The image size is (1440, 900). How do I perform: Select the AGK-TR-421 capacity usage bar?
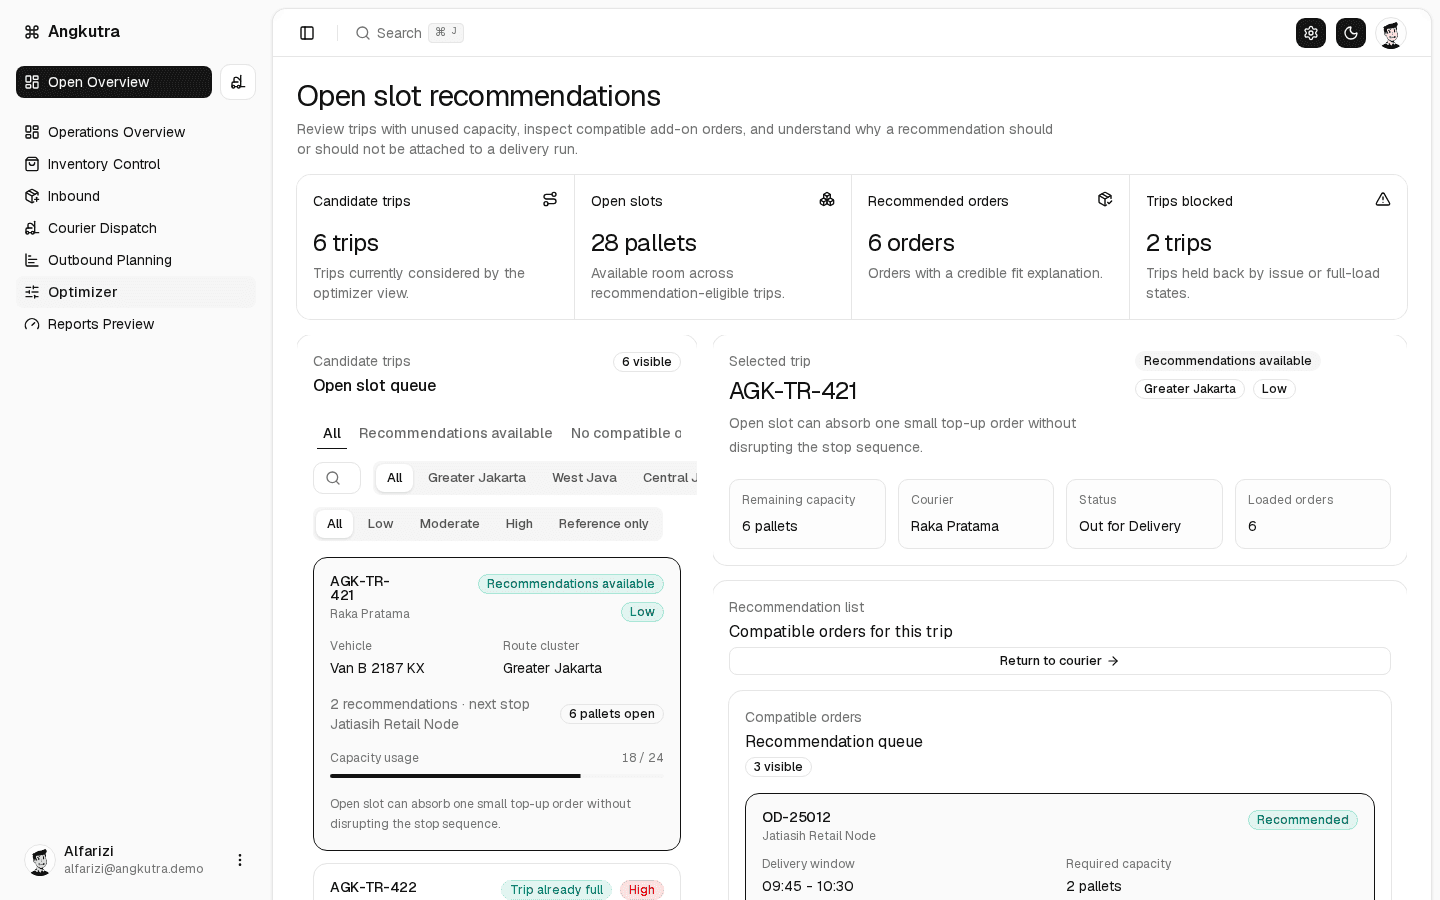497,776
